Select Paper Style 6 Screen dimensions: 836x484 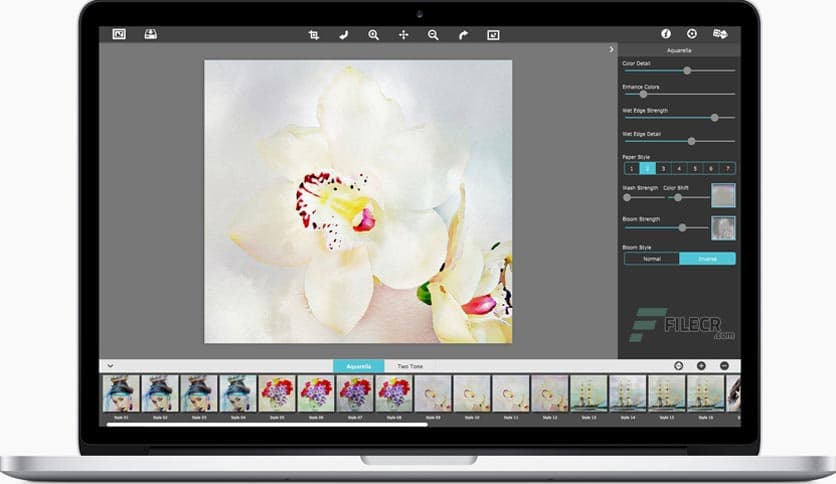point(711,168)
